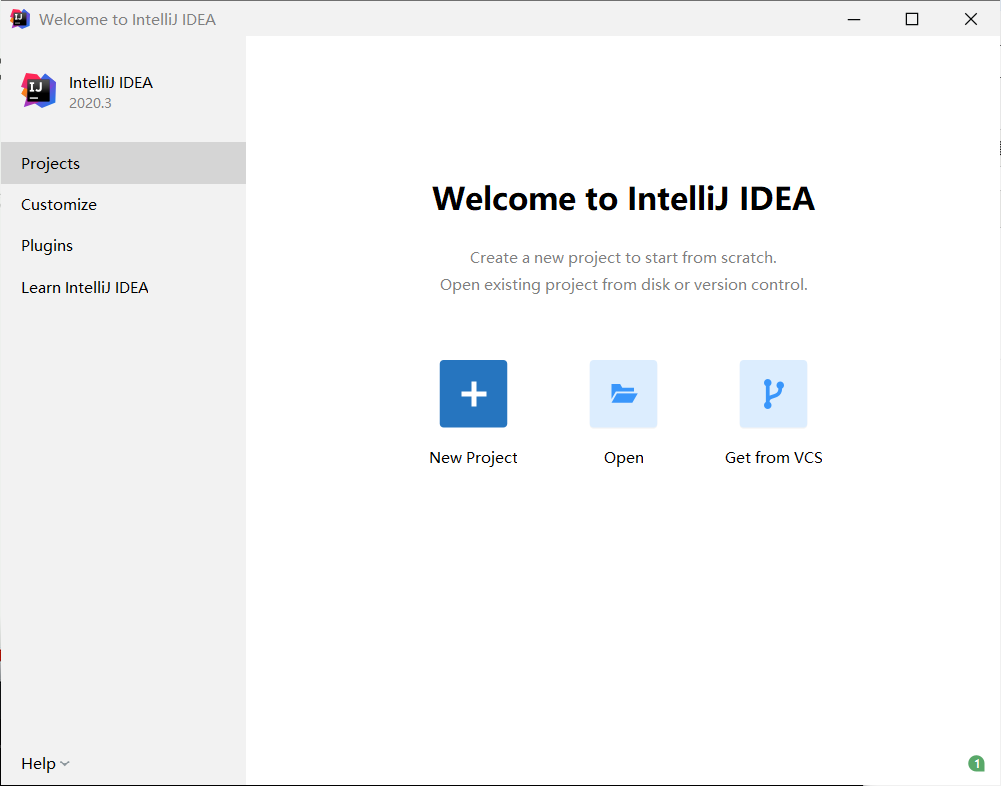
Task: Minimize the Welcome to IntelliJ IDEA window
Action: [854, 19]
